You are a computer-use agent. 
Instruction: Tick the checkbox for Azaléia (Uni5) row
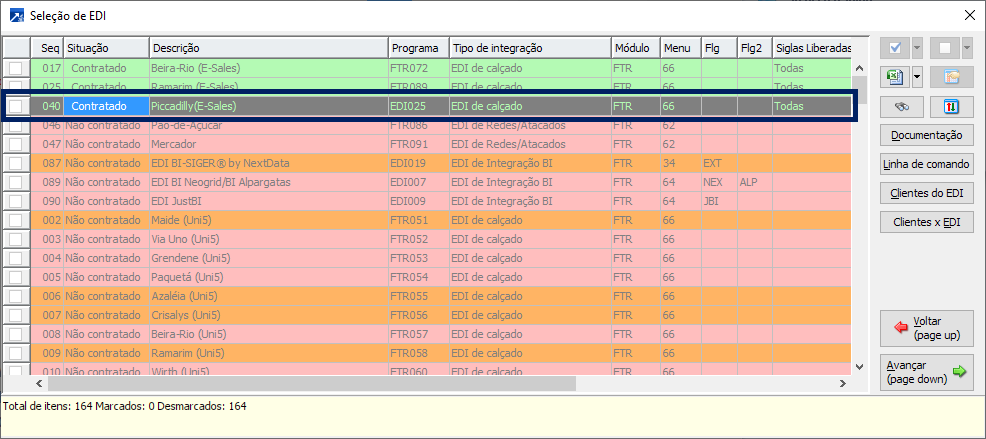16,296
